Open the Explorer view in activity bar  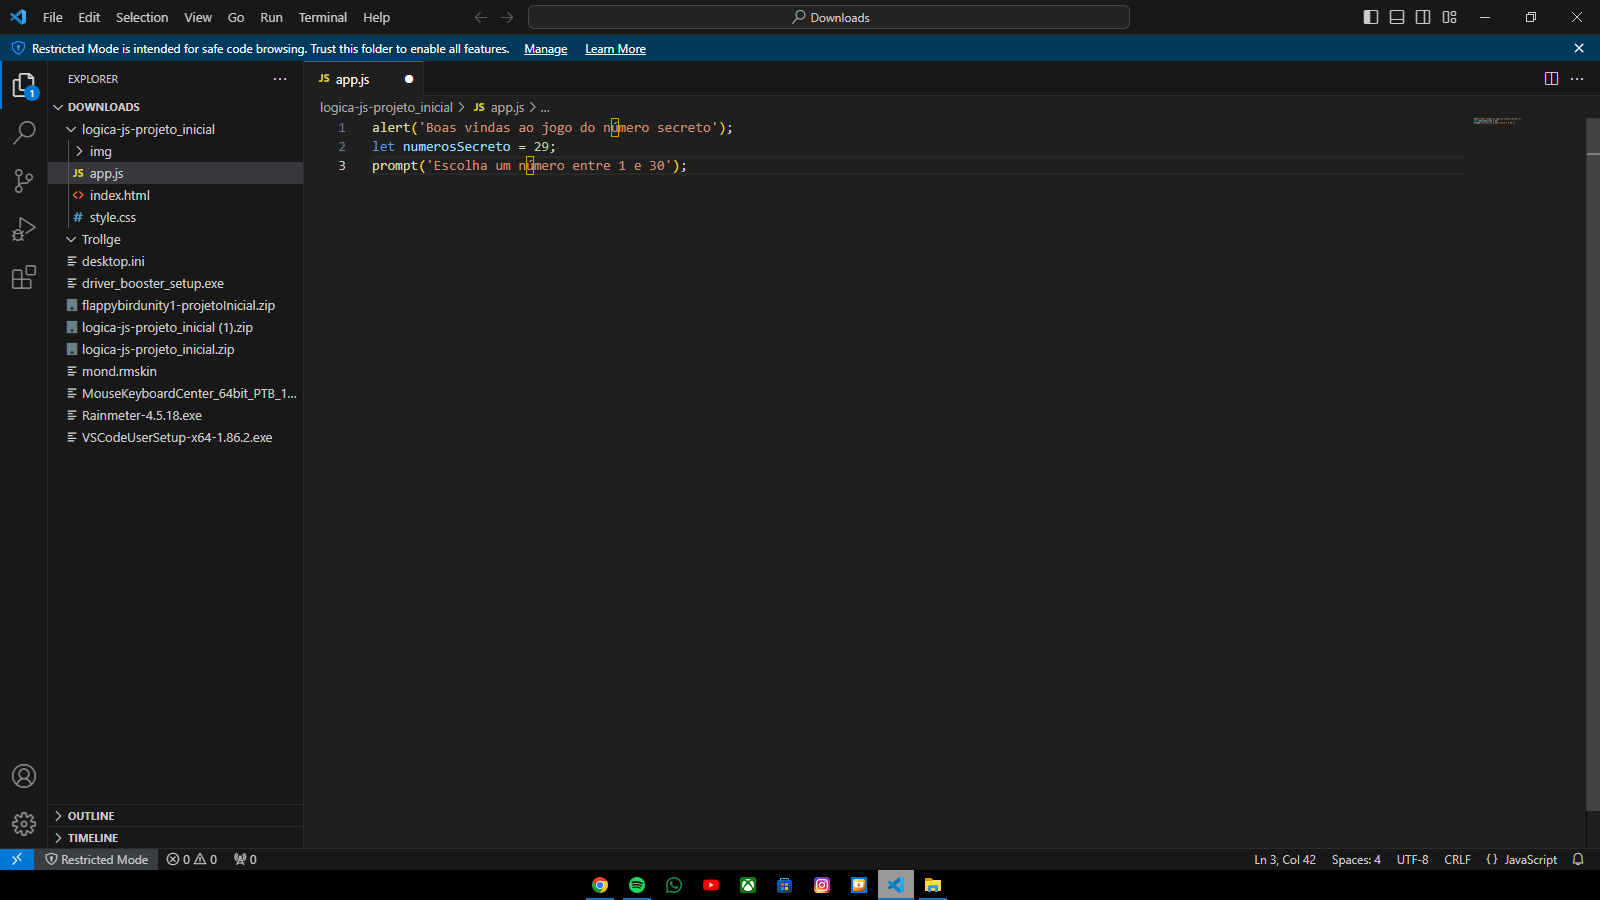[x=24, y=86]
